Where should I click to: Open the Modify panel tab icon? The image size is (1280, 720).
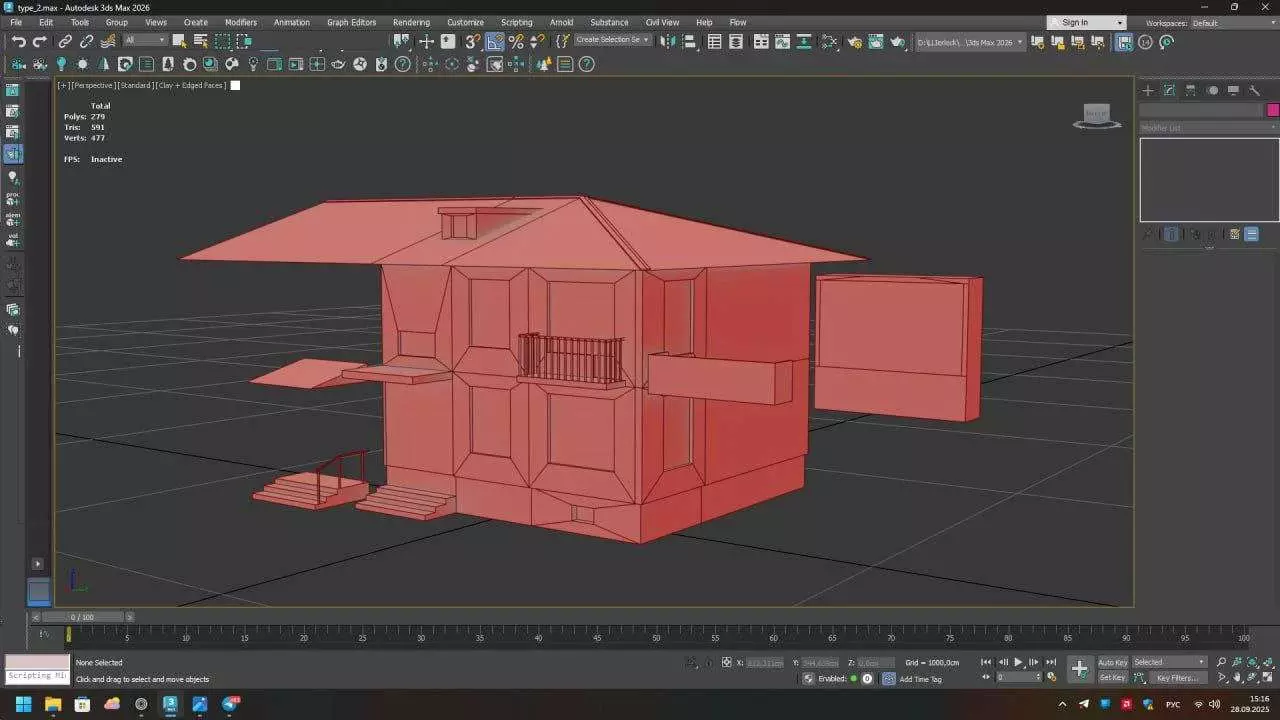[1169, 90]
